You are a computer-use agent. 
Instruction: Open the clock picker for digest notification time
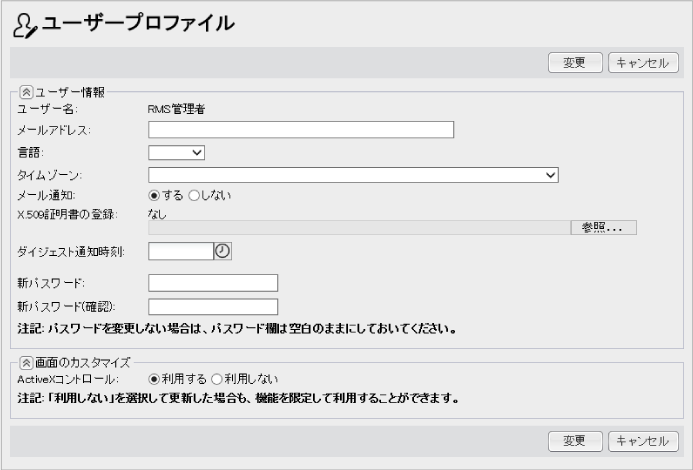tap(223, 251)
